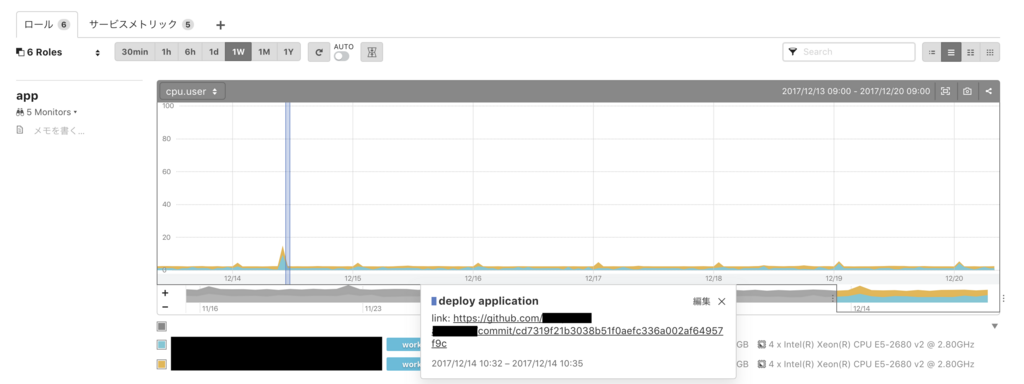Set the time range to 1h

[x=167, y=52]
